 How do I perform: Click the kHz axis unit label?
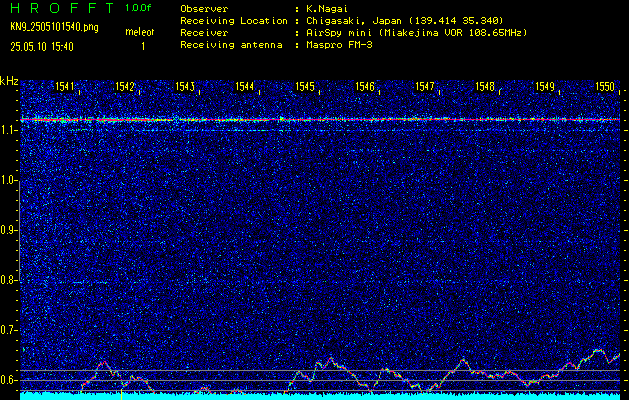[9, 81]
